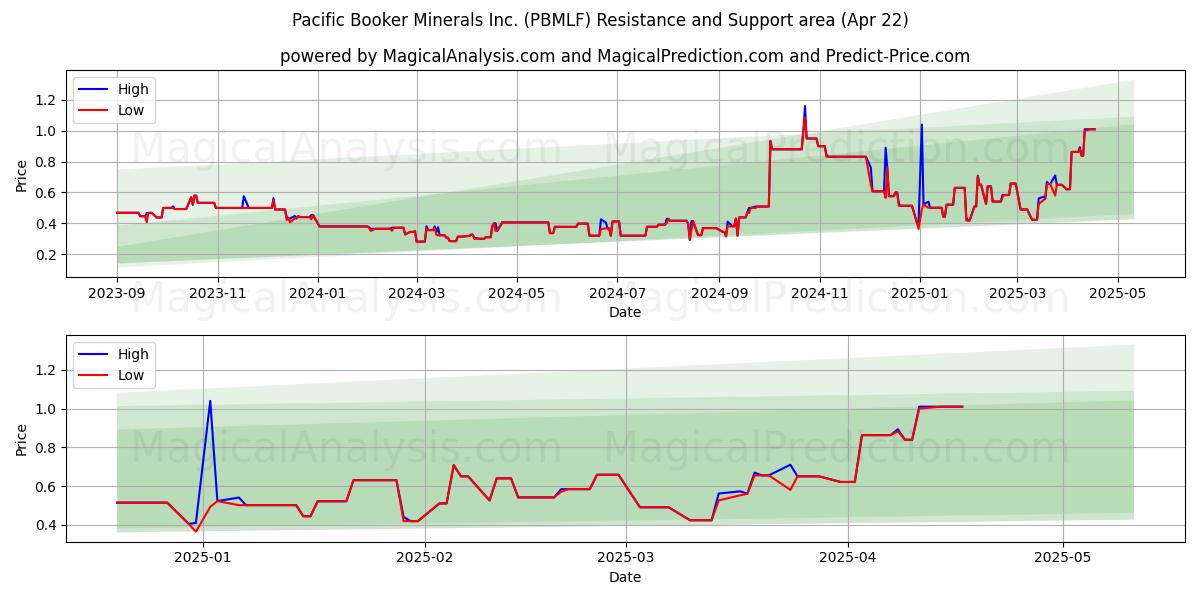The image size is (1200, 600).
Task: Click the 'Date' axis title under bottom chart
Action: [x=625, y=577]
